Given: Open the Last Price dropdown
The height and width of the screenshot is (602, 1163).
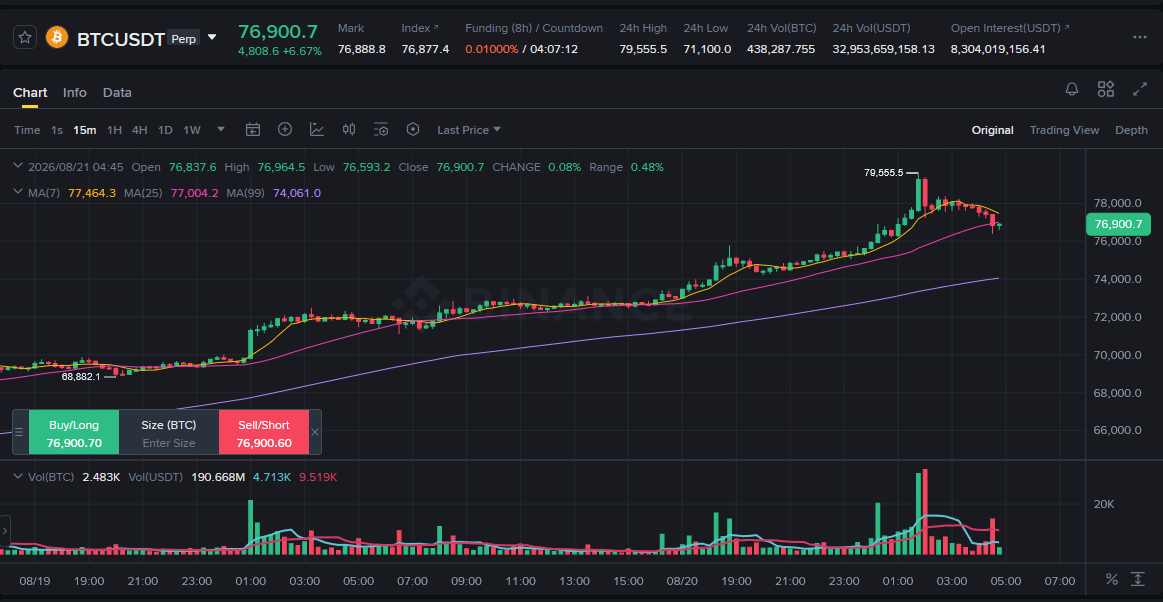Looking at the screenshot, I should pyautogui.click(x=469, y=130).
